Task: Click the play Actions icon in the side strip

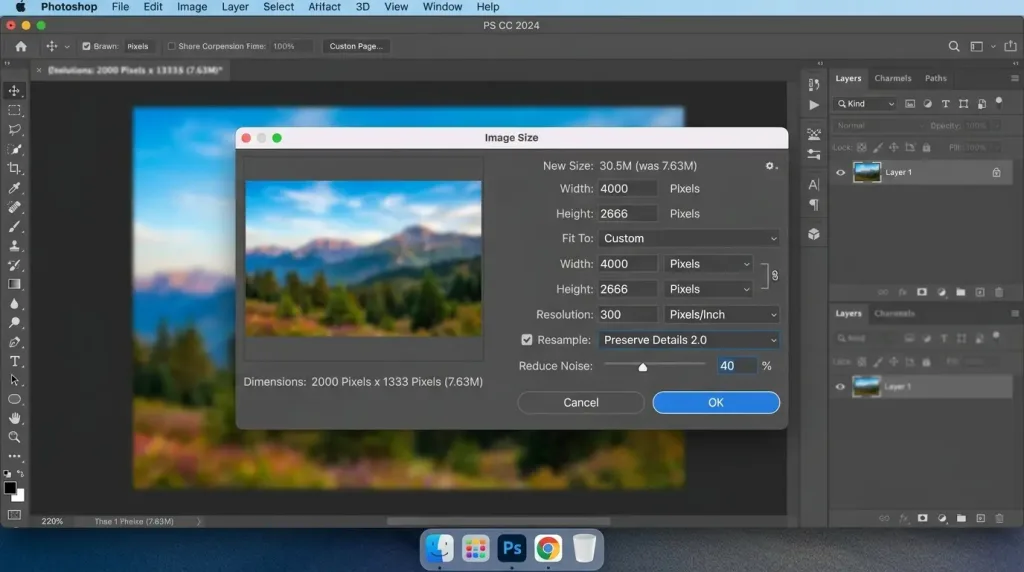Action: (814, 104)
